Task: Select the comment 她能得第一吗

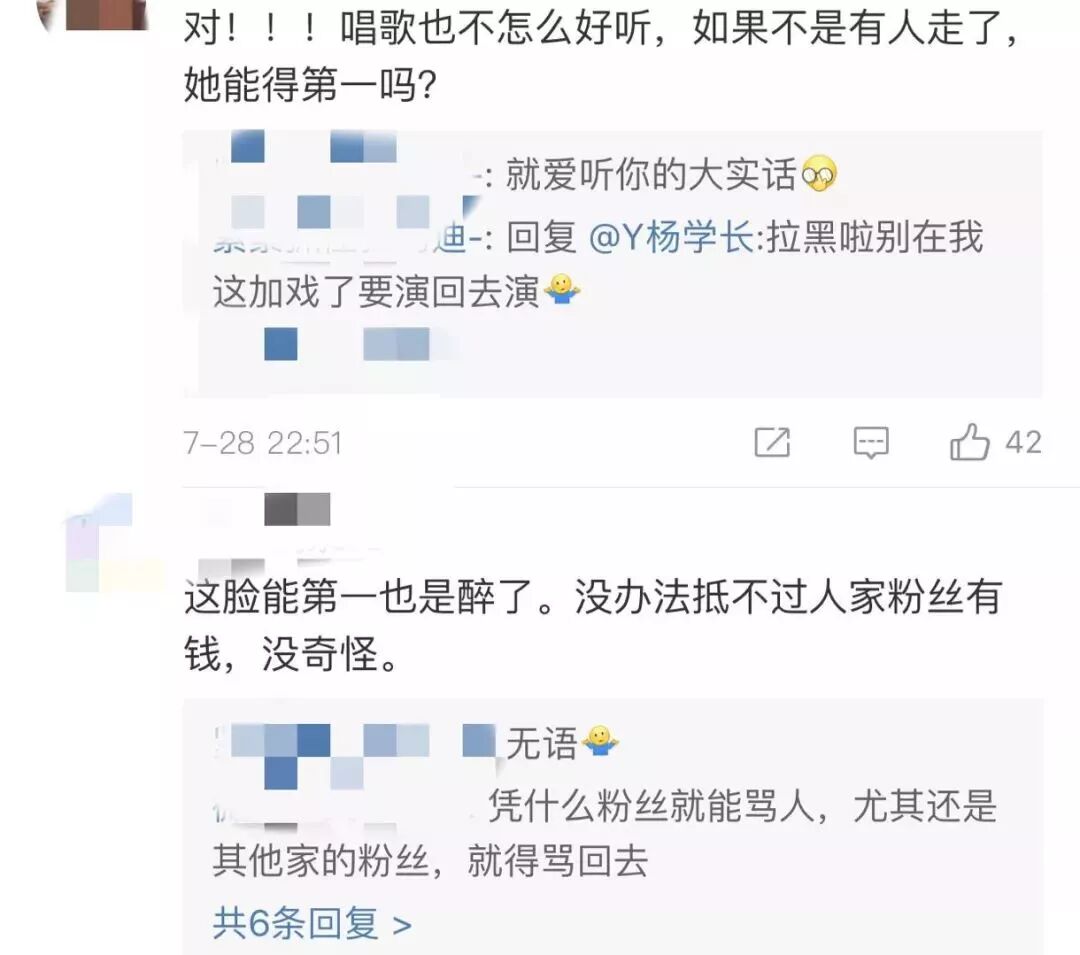Action: [599, 56]
